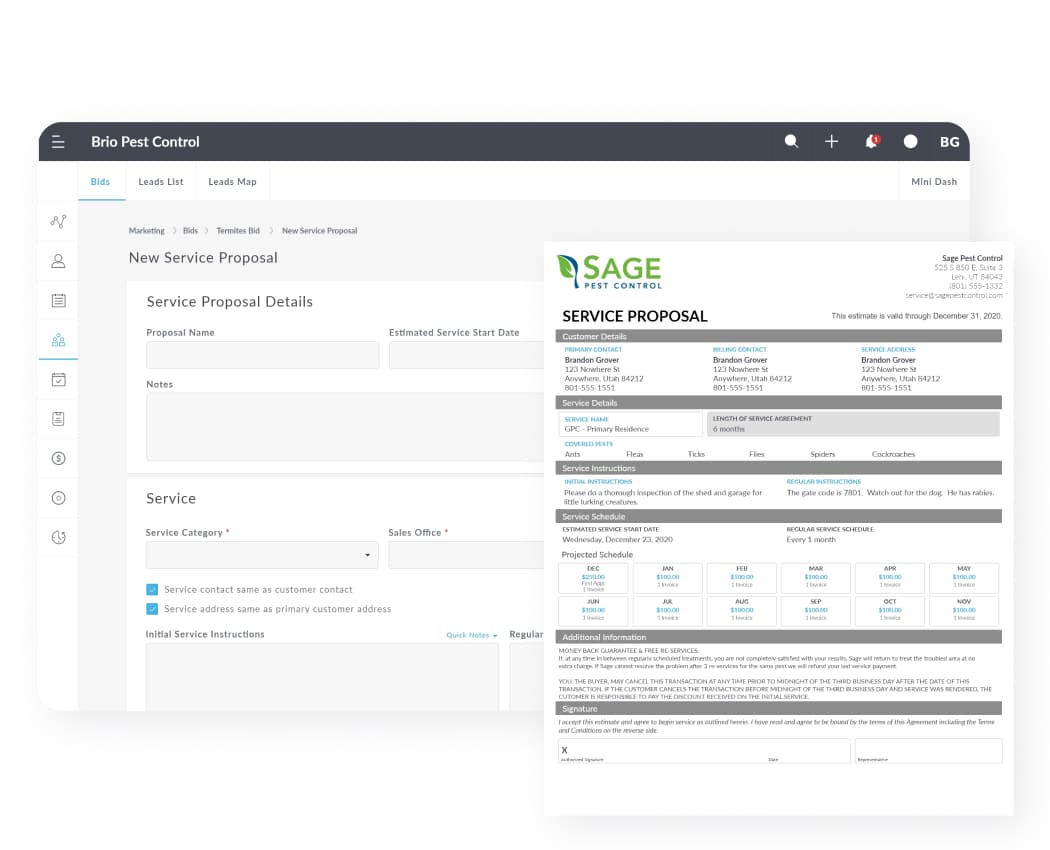Open the BG user profile menu
1050x850 pixels.
950,142
